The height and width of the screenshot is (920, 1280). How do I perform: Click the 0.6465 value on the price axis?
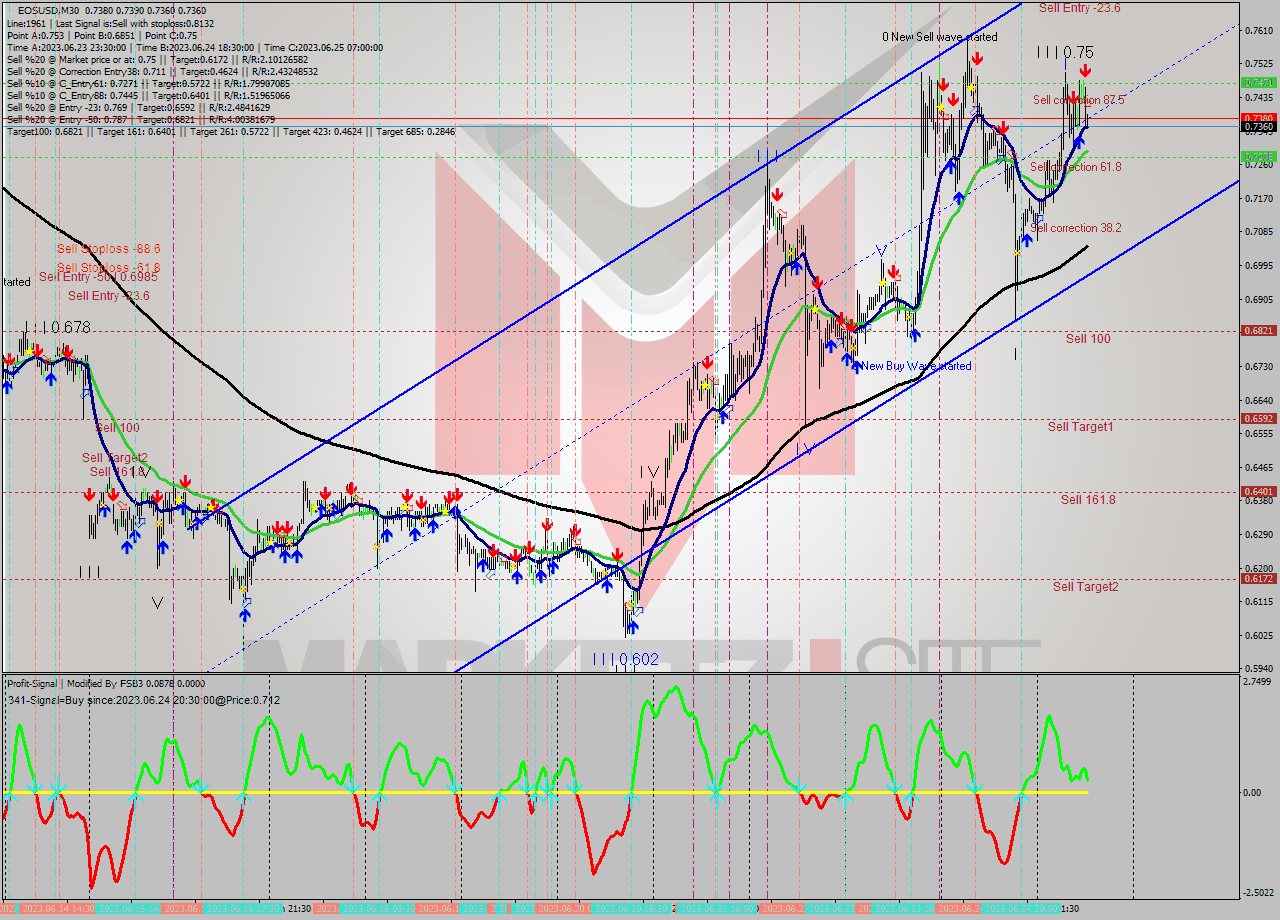(1257, 467)
